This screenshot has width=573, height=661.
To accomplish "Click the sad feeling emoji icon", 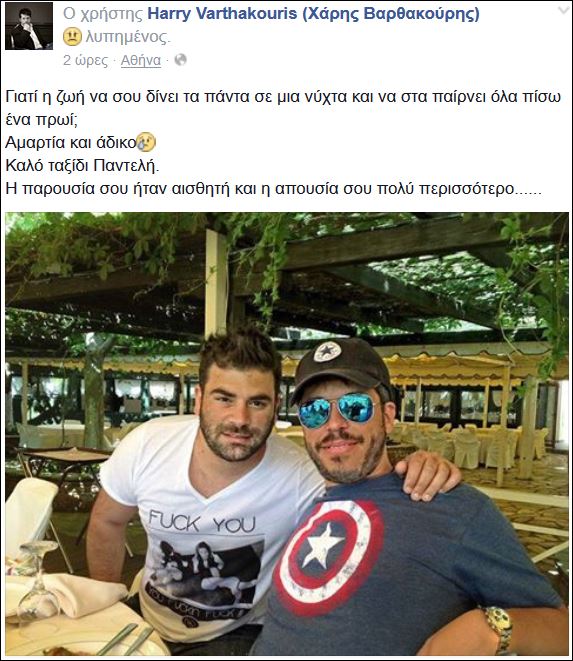I will 72,37.
